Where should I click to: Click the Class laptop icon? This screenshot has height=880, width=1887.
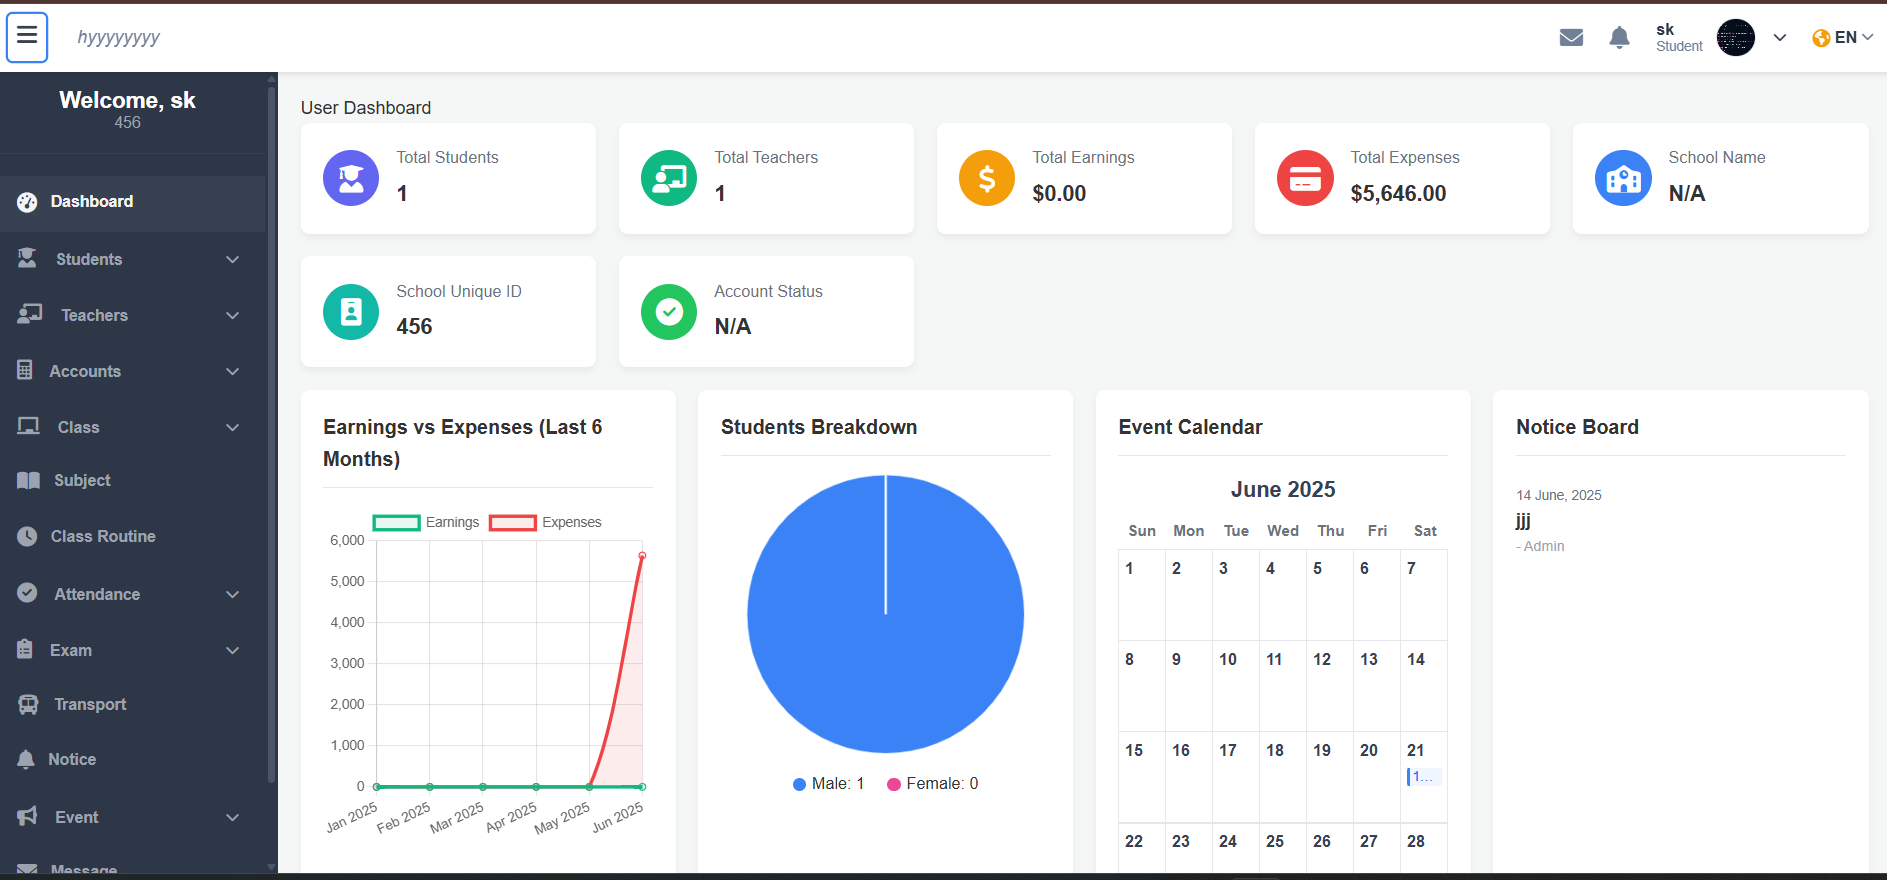tap(28, 426)
